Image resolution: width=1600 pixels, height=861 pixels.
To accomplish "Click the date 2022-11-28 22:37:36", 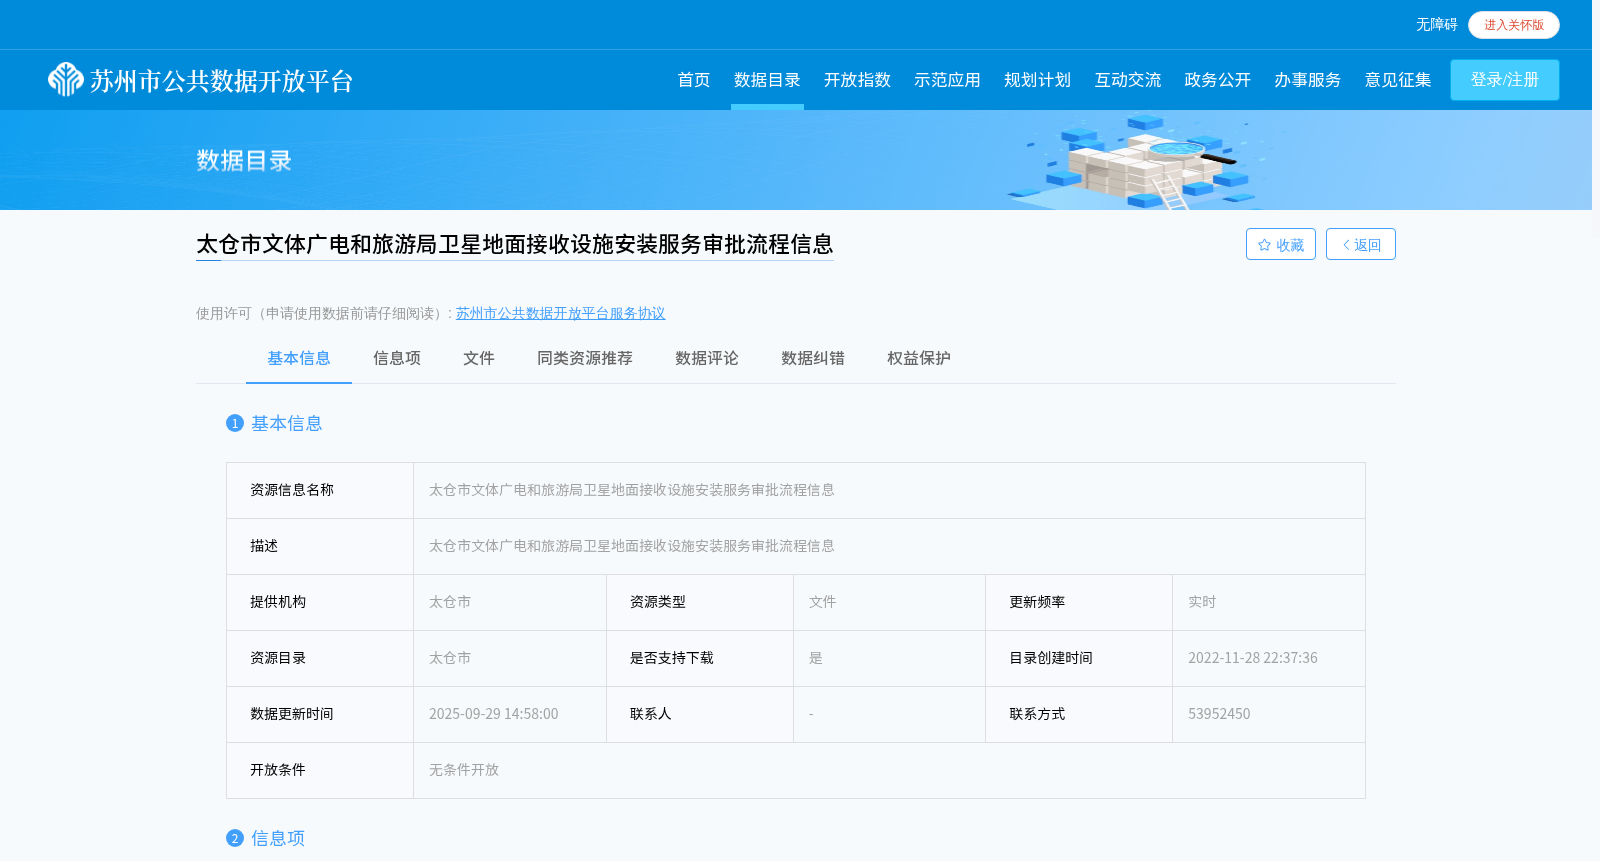I will point(1253,658).
